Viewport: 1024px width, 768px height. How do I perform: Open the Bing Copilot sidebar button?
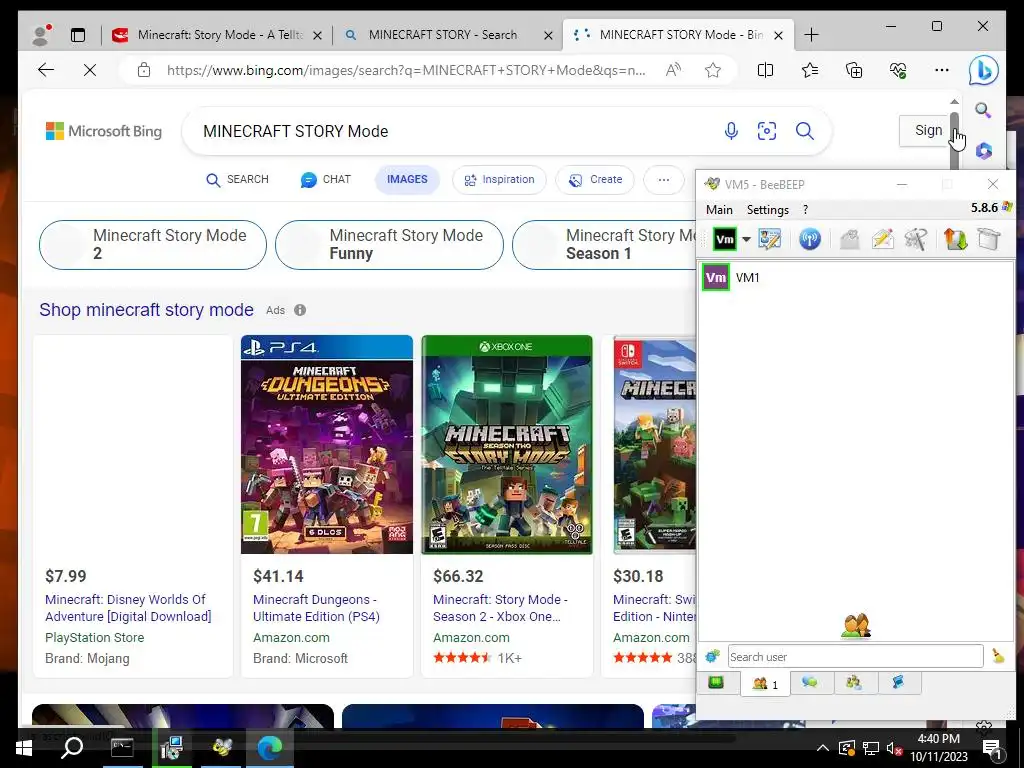(x=984, y=71)
